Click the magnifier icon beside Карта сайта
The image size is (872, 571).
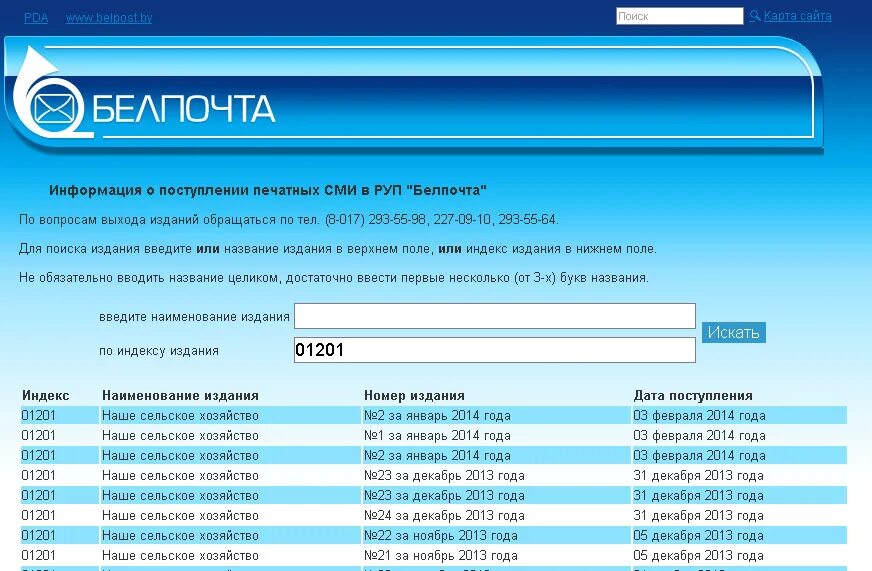(755, 16)
